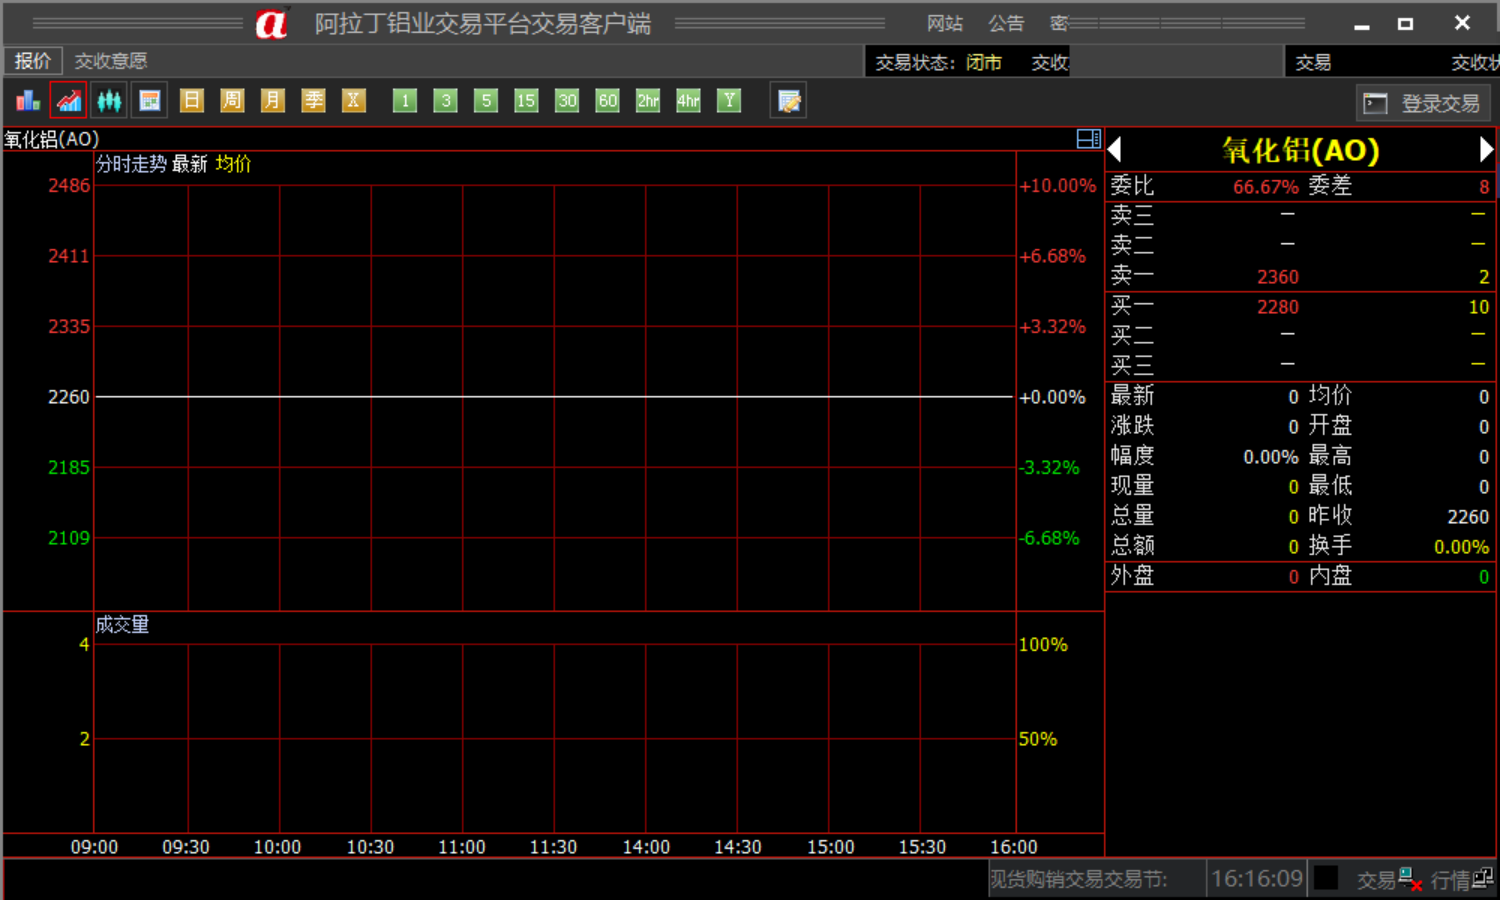Select the 1-minute chart interval
The height and width of the screenshot is (900, 1500).
(405, 100)
